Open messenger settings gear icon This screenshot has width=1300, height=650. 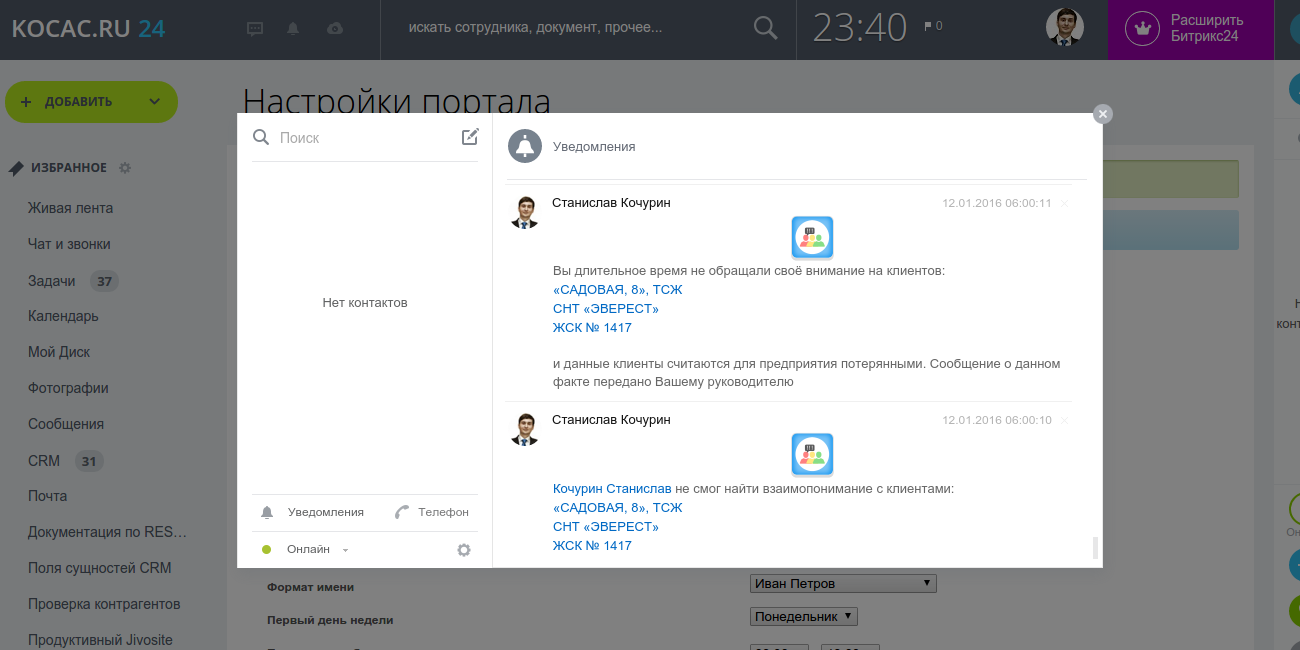(464, 550)
